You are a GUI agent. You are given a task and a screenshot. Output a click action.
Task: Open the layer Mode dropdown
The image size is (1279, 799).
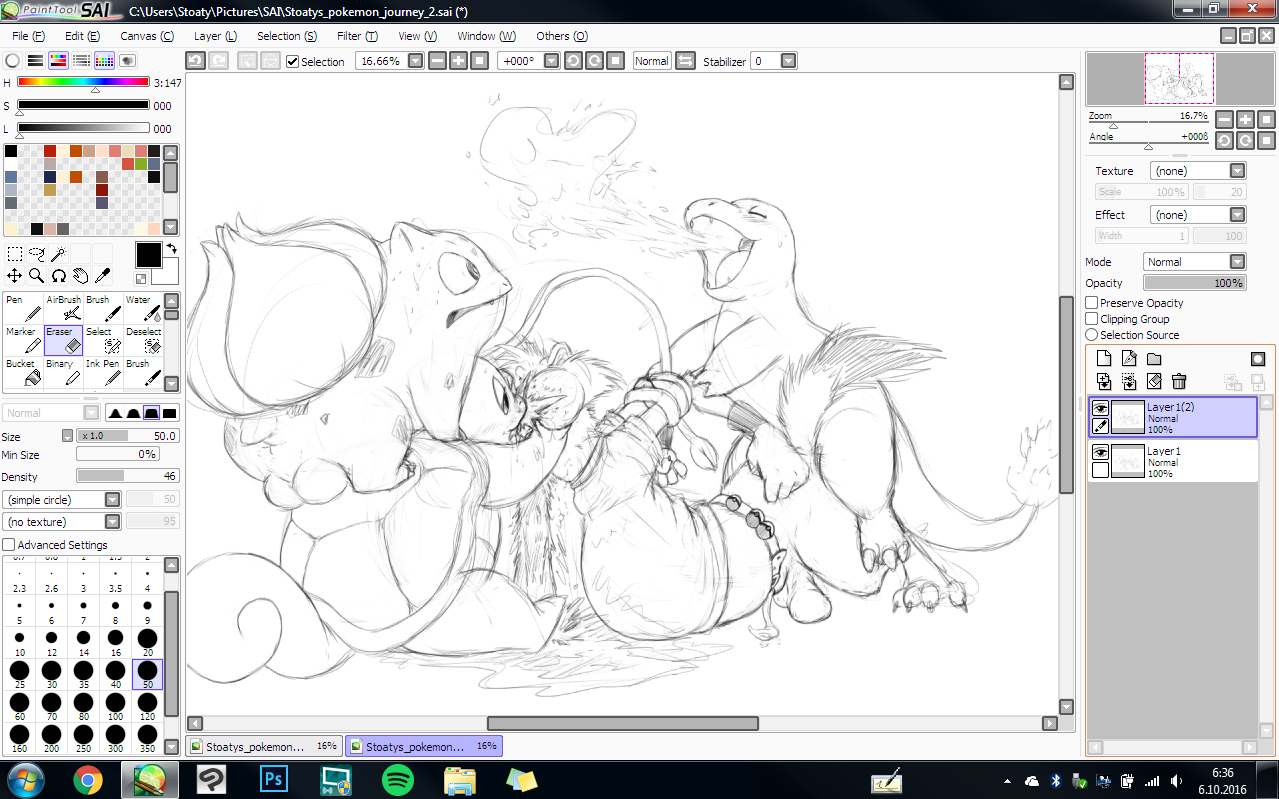point(1237,262)
